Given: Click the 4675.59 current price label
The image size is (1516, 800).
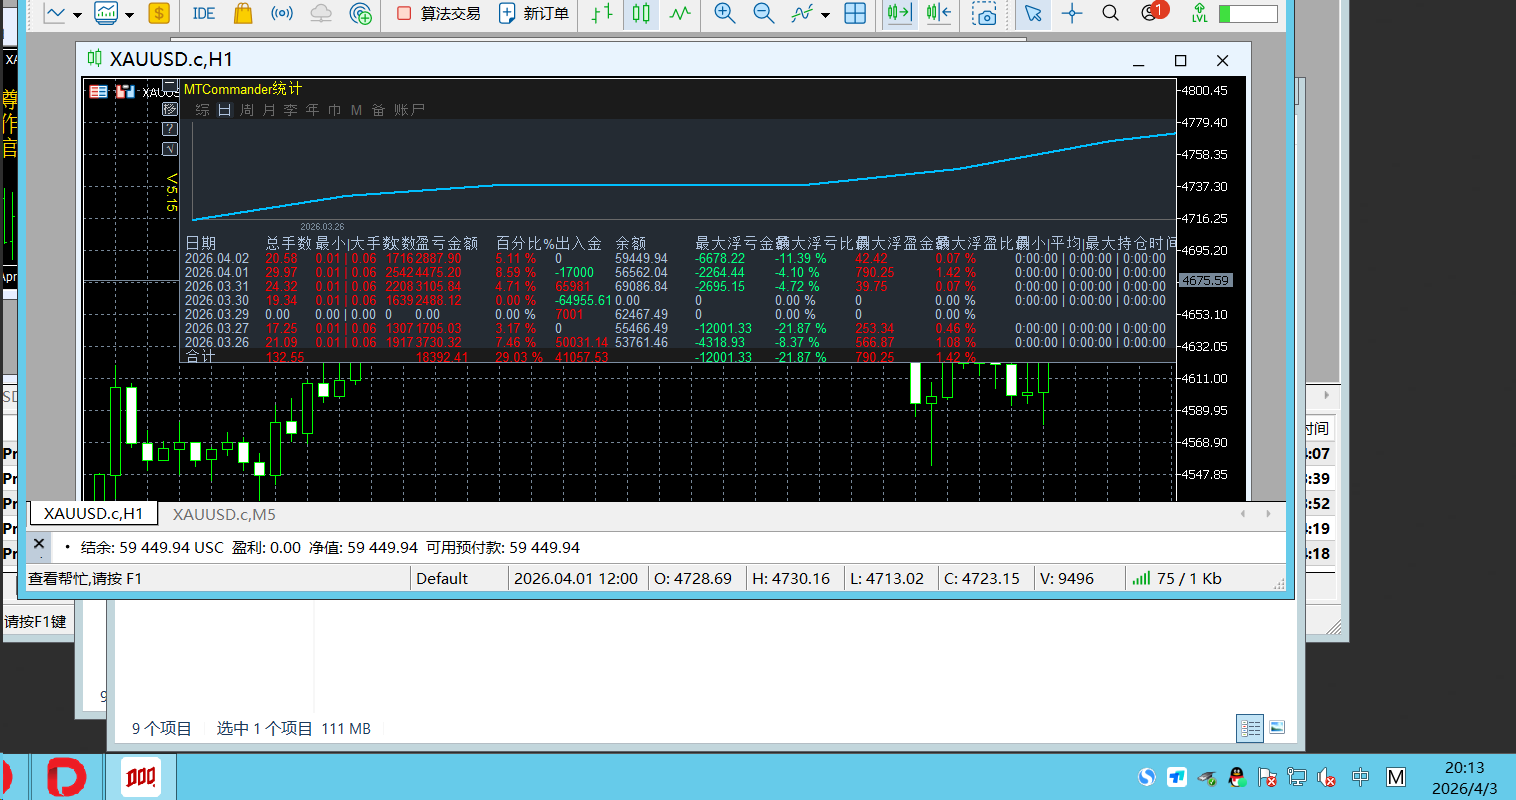Looking at the screenshot, I should (1206, 281).
